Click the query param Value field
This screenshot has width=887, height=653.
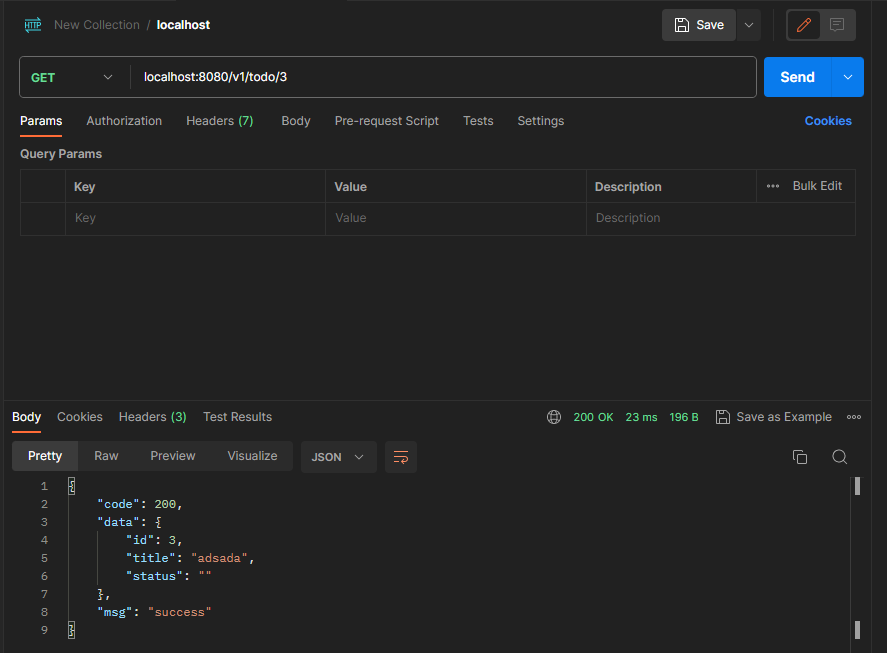[455, 218]
